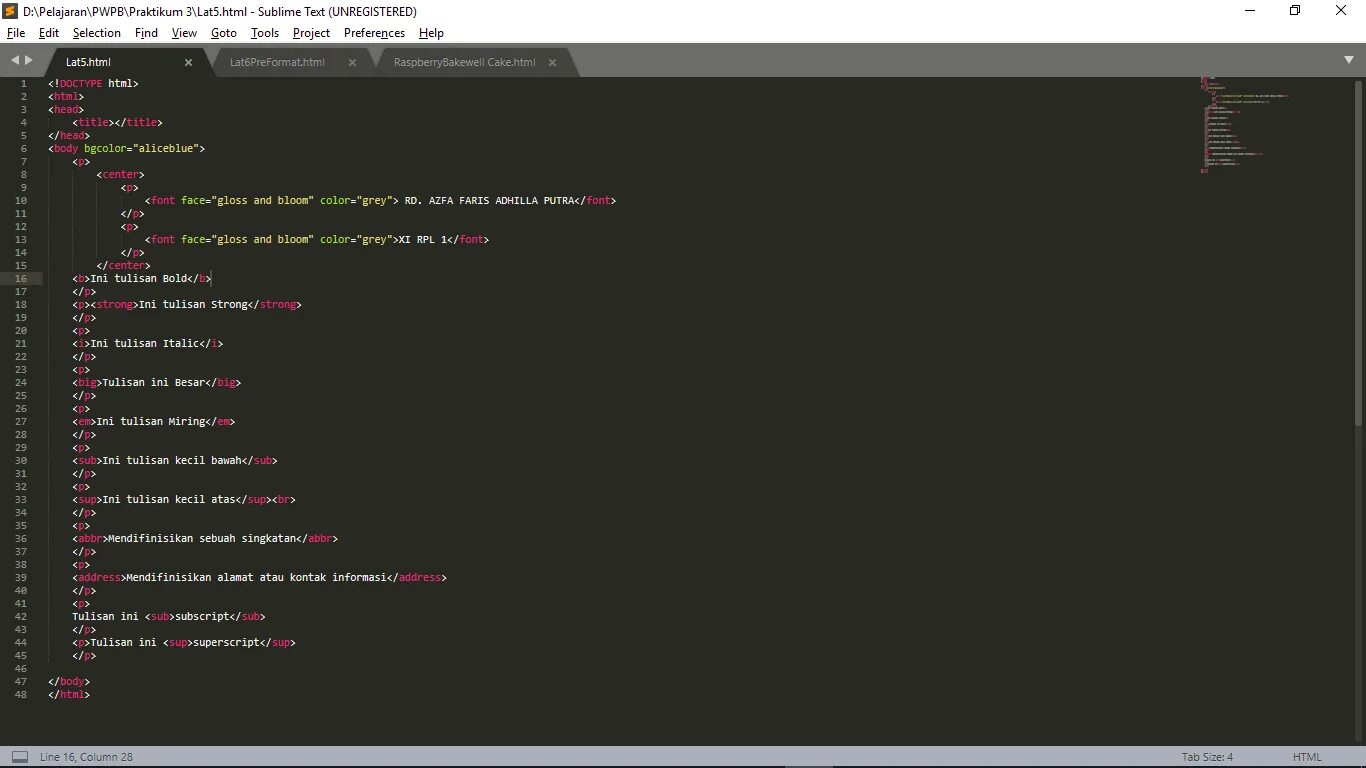Toggle the side bar icon in status bar
The width and height of the screenshot is (1366, 768).
pyautogui.click(x=20, y=757)
